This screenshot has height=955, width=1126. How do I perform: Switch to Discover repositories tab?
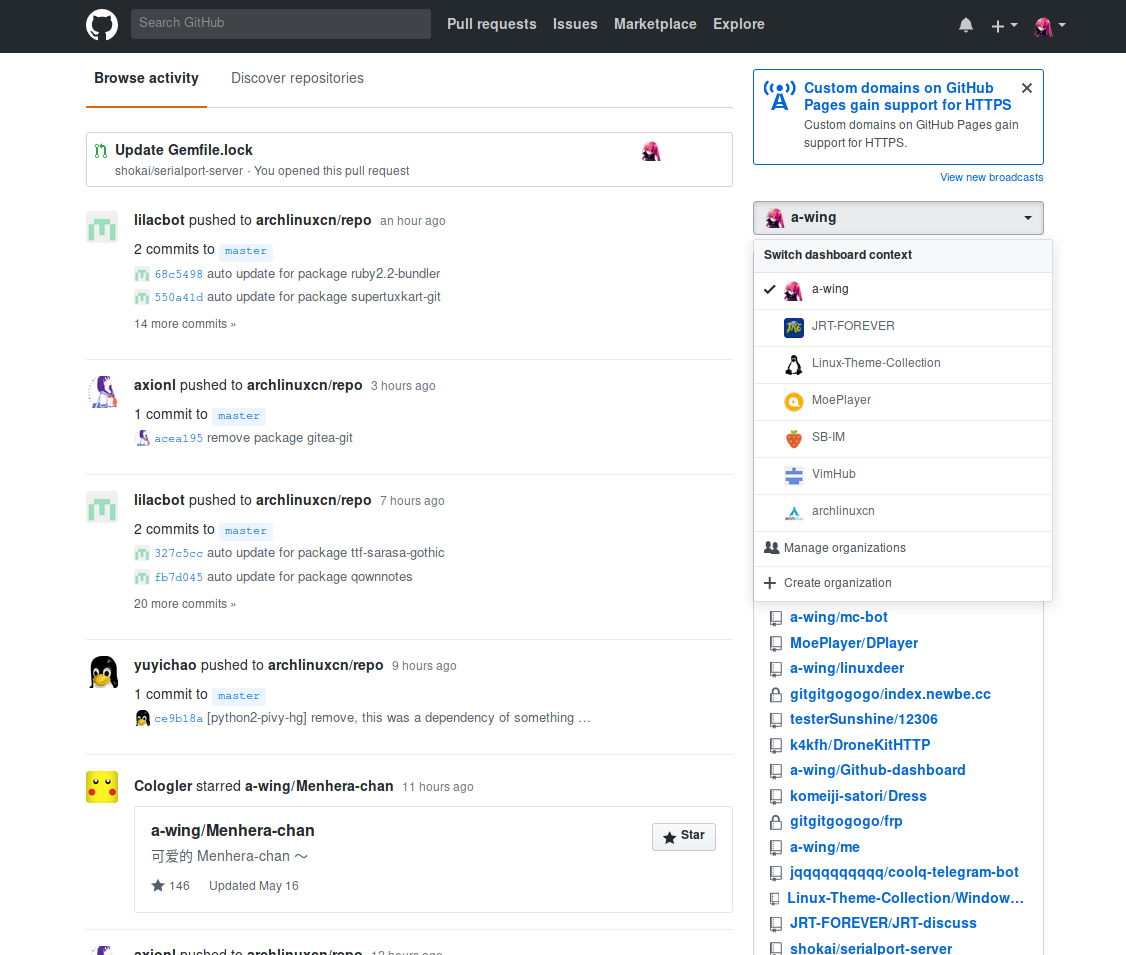(297, 78)
